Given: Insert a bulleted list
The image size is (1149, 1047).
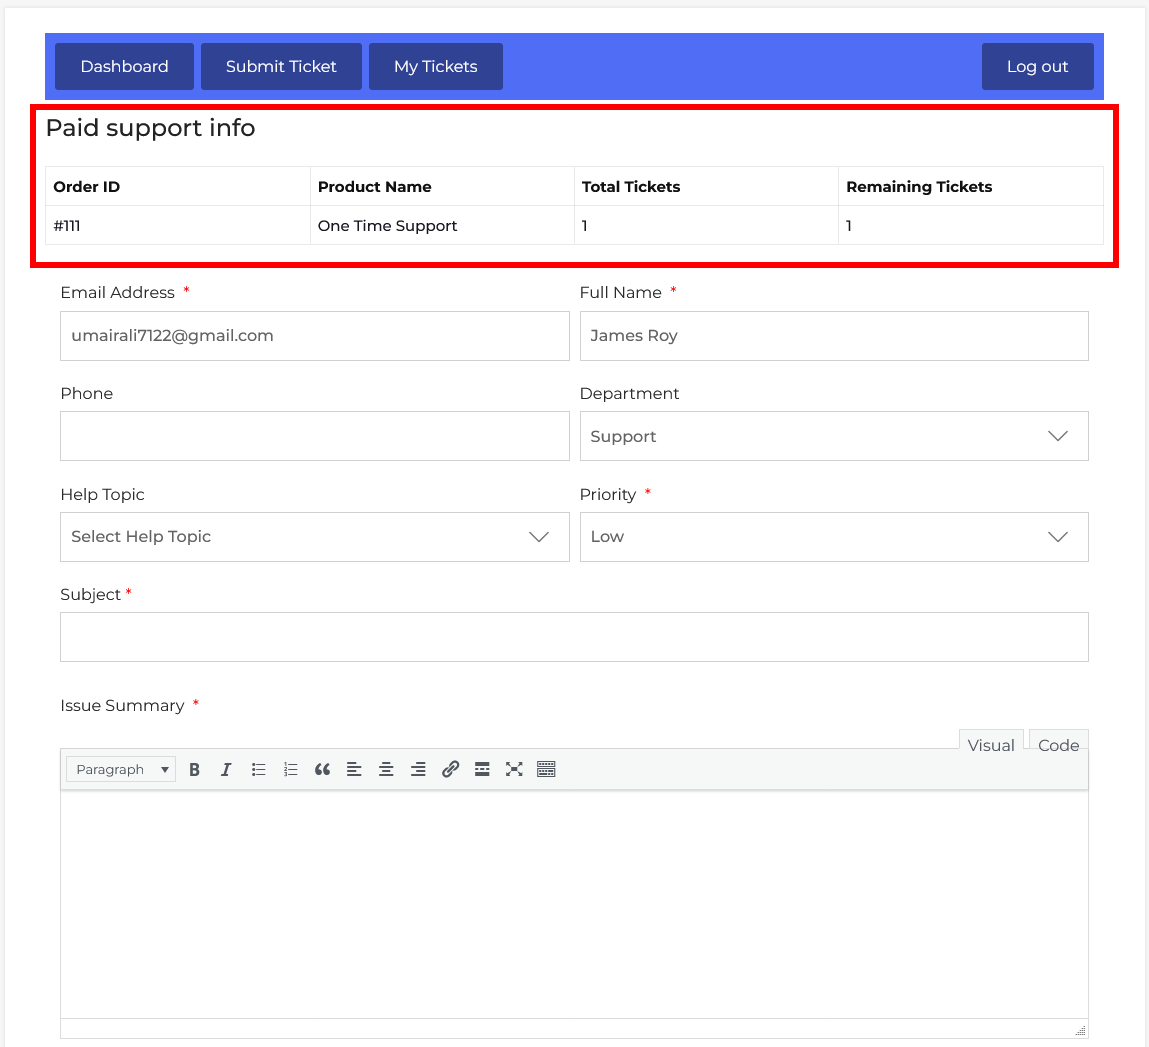Looking at the screenshot, I should (x=258, y=769).
